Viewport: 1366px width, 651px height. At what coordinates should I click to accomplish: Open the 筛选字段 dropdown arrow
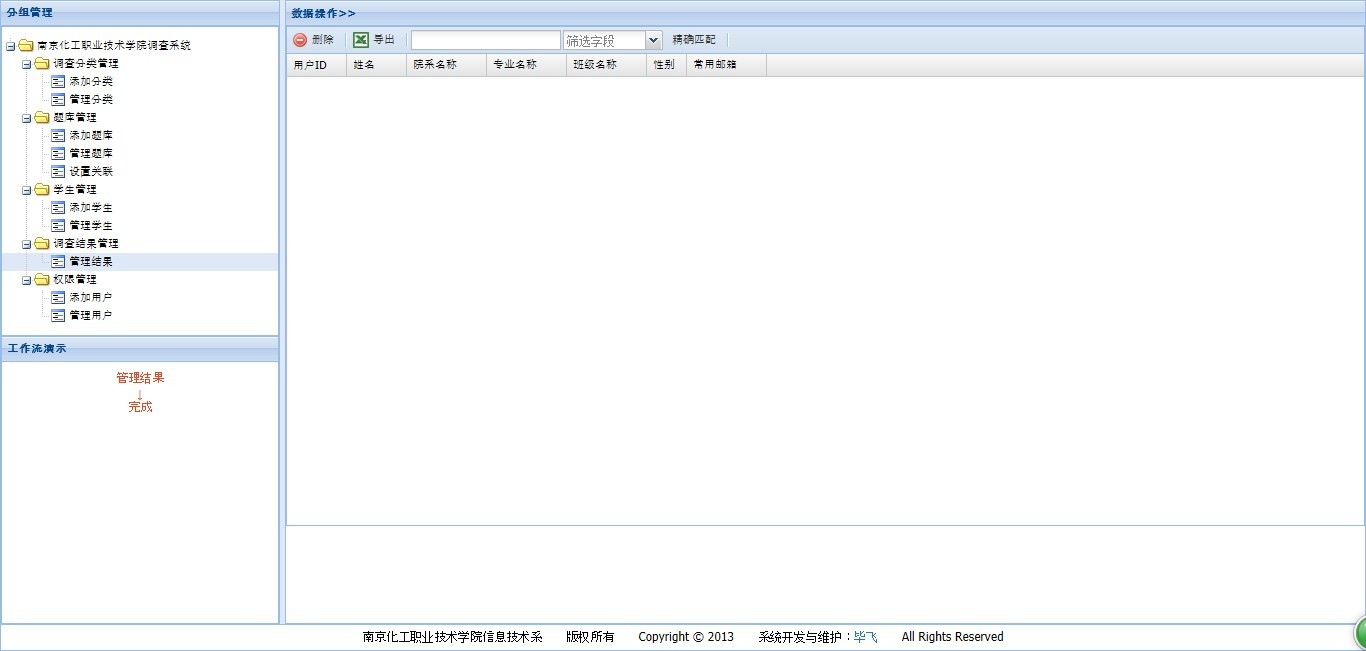pyautogui.click(x=654, y=40)
